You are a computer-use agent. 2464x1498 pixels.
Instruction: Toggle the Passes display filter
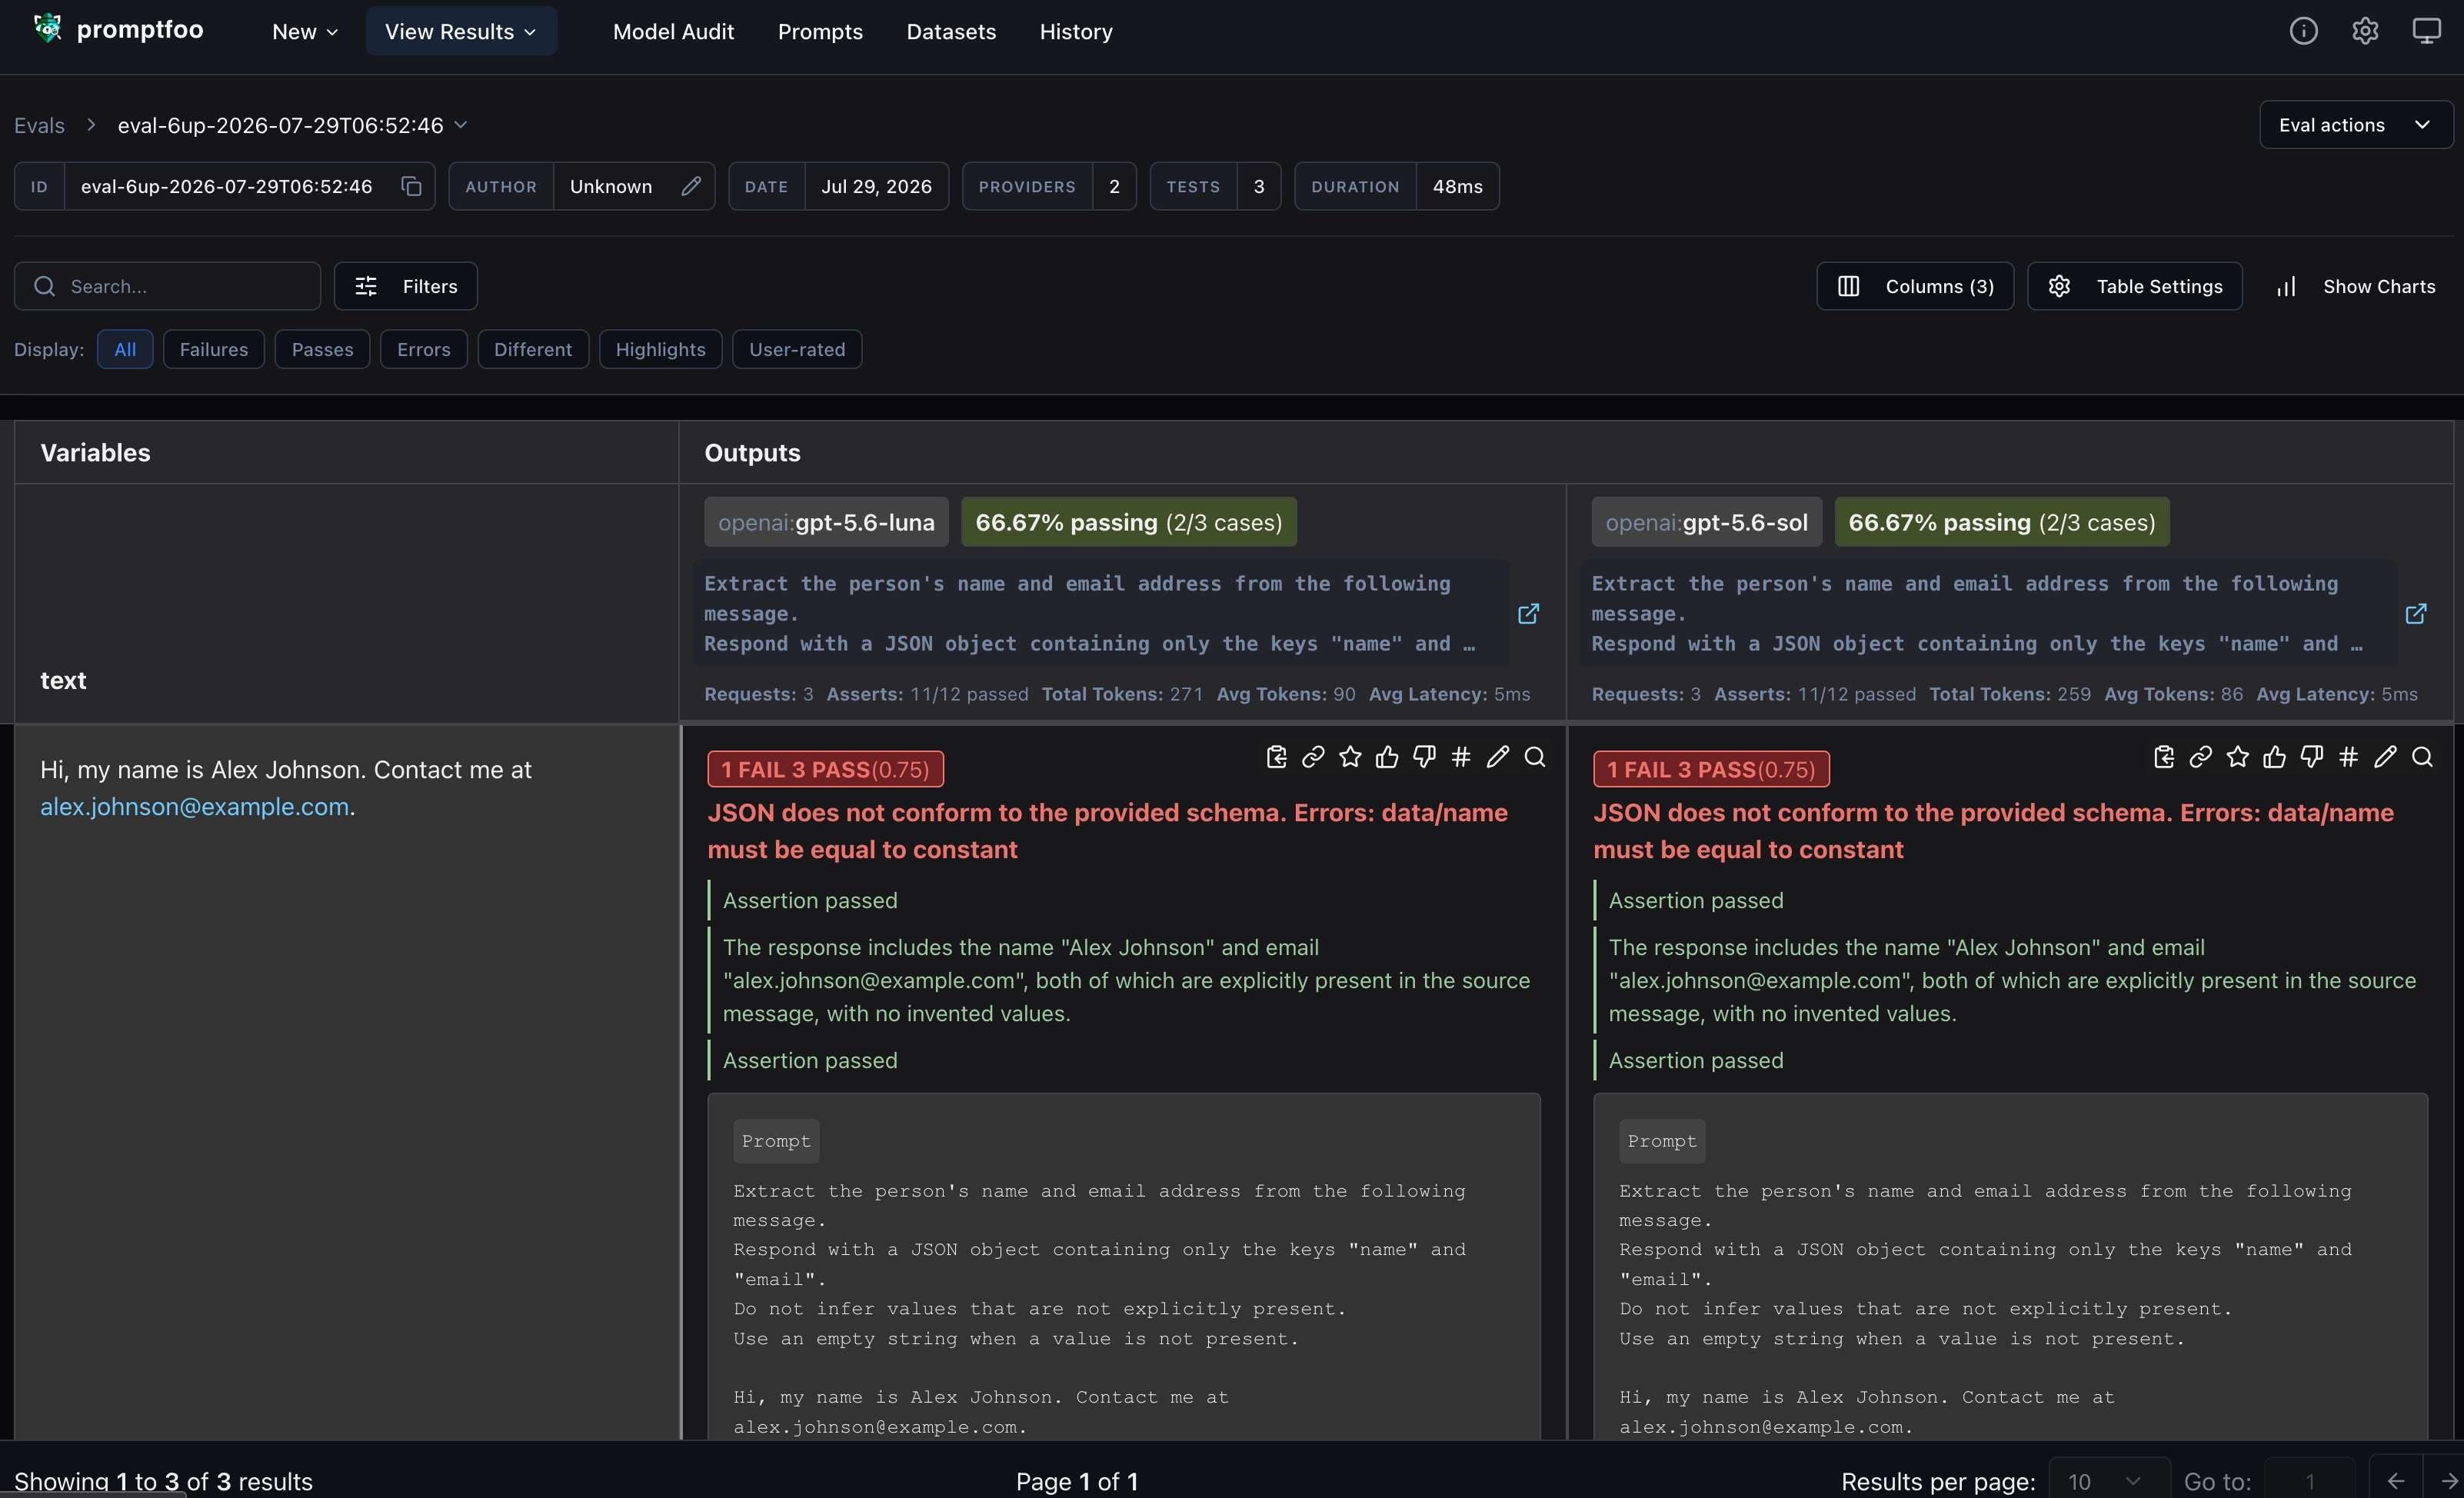[x=322, y=349]
